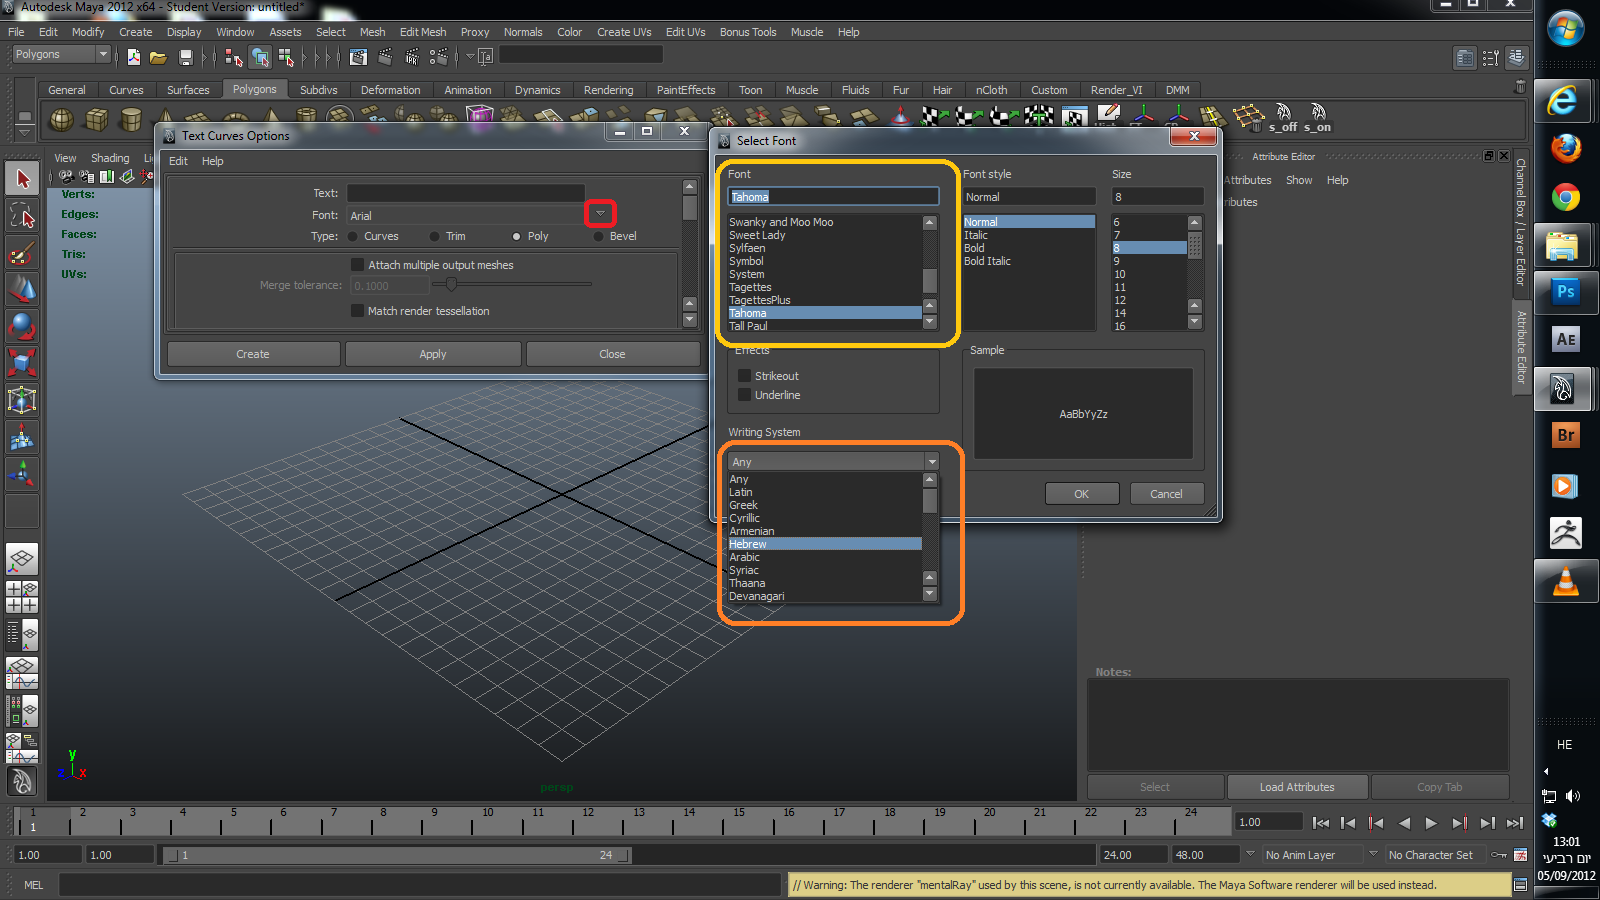Enable the Strikeout checkbox
This screenshot has height=900, width=1600.
coord(744,376)
